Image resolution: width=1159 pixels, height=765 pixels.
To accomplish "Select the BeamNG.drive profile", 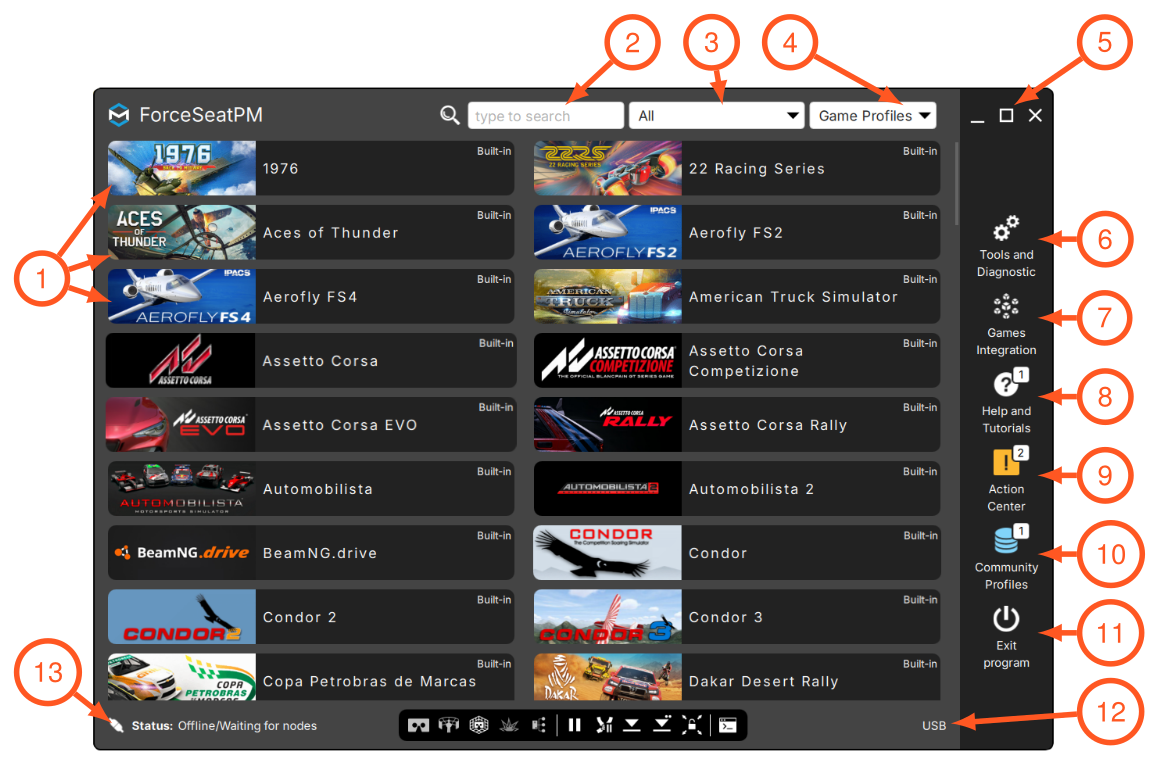I will point(311,552).
